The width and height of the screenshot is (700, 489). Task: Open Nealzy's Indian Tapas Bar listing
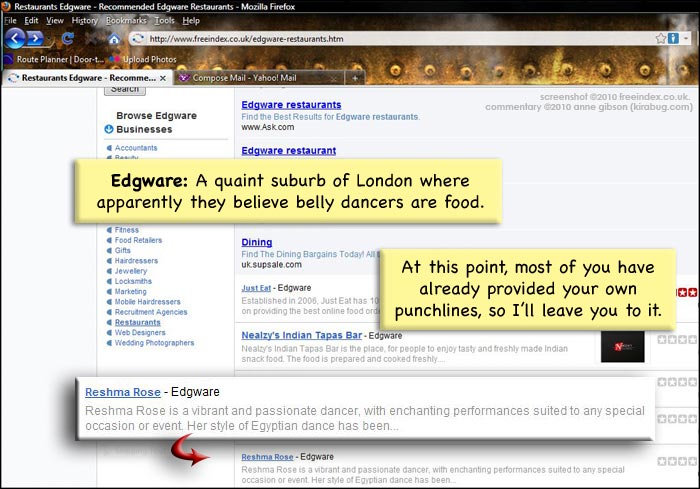pos(301,335)
